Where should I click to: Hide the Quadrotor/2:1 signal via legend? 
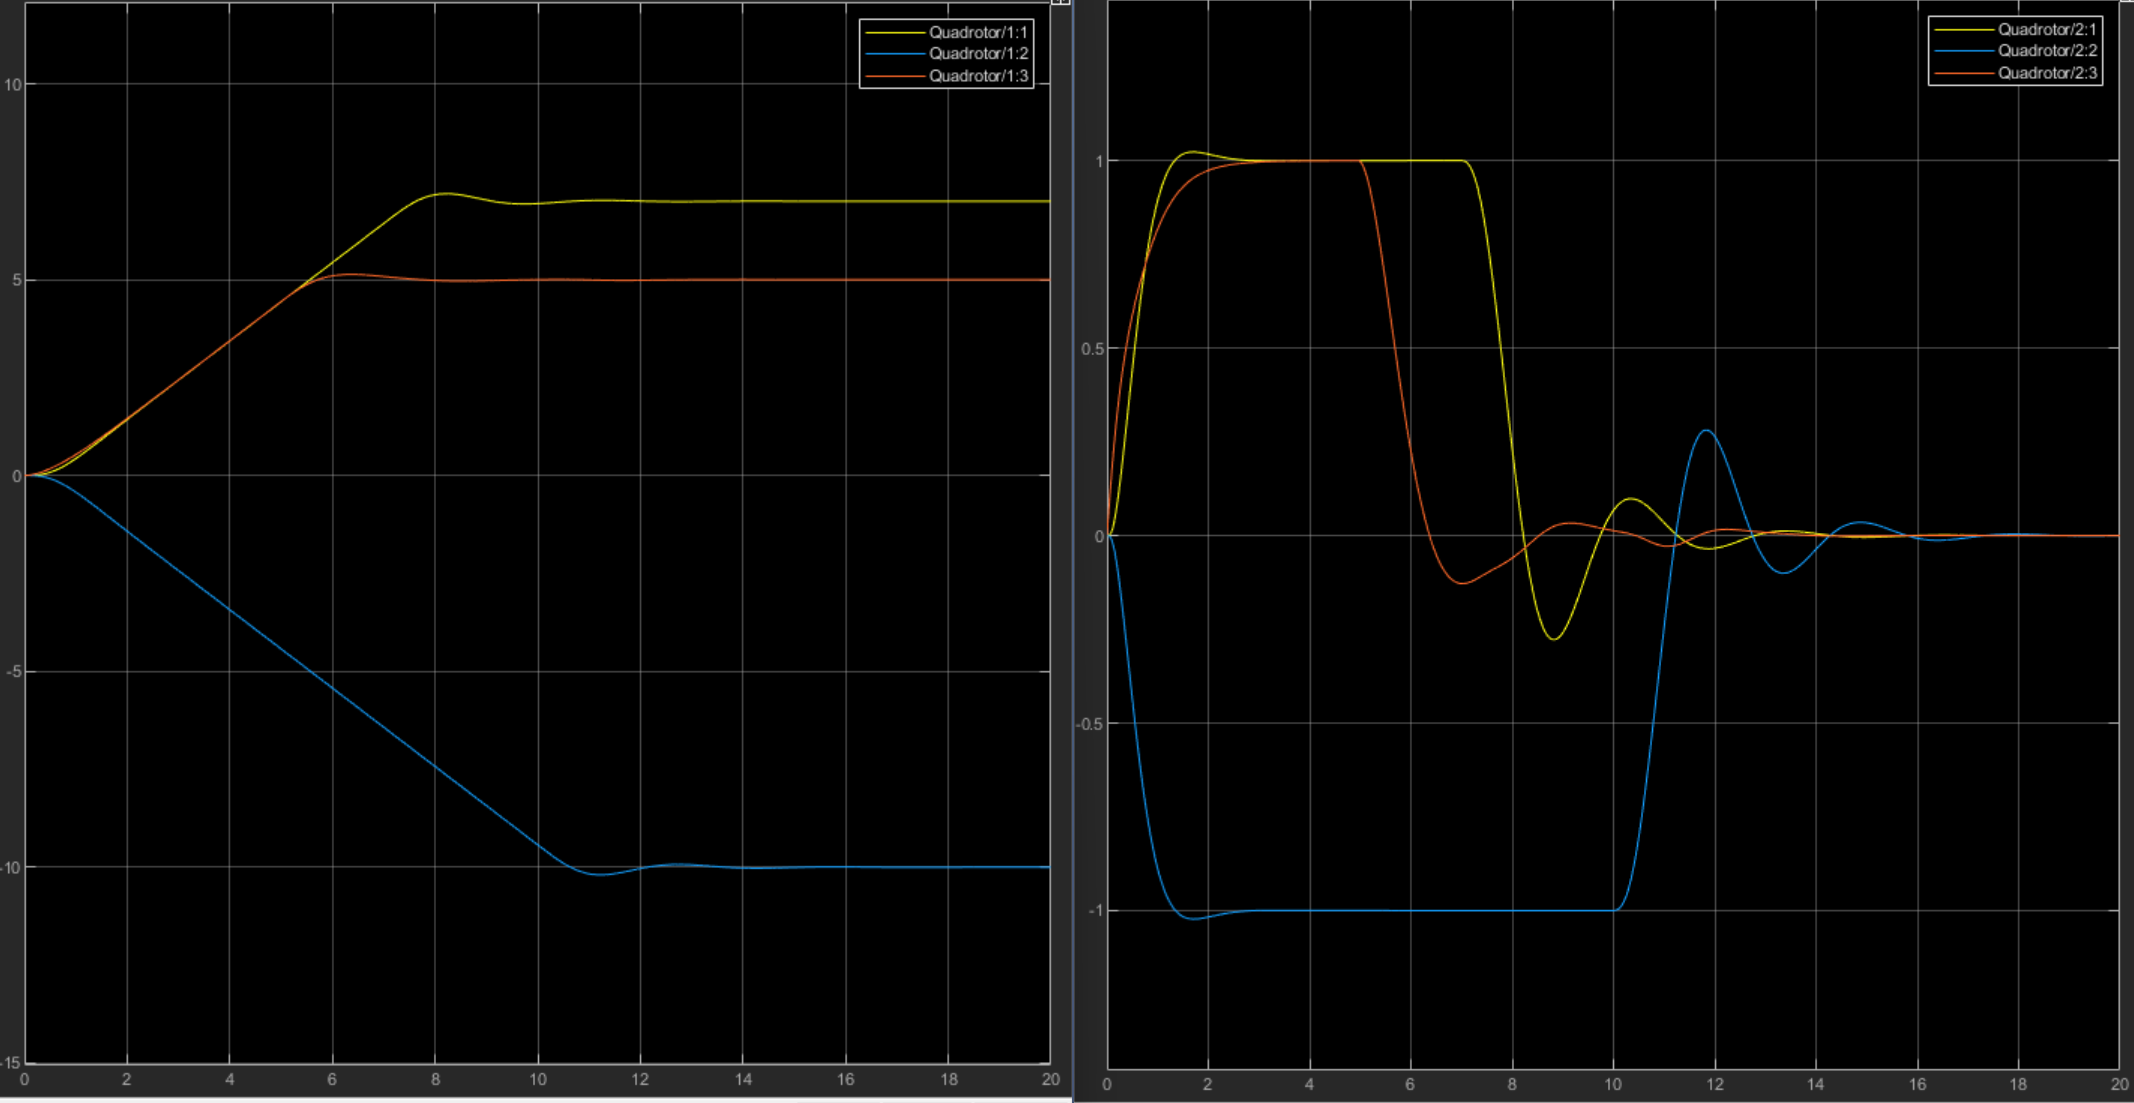coord(2046,29)
